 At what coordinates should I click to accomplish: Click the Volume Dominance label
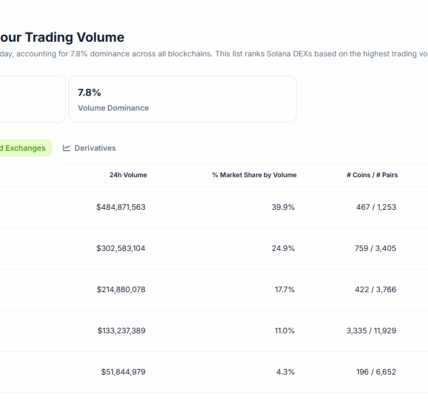pos(113,108)
